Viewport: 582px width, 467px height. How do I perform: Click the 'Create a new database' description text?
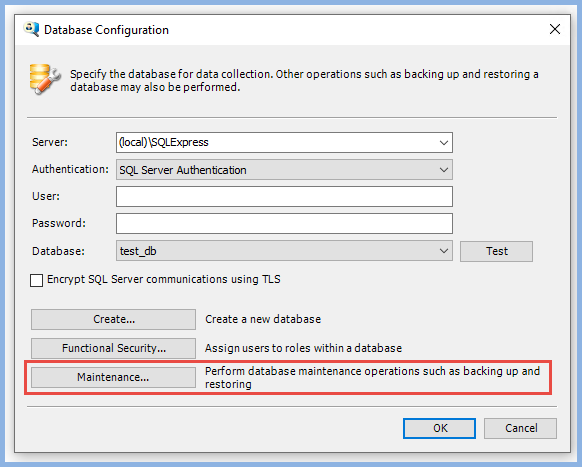(263, 319)
